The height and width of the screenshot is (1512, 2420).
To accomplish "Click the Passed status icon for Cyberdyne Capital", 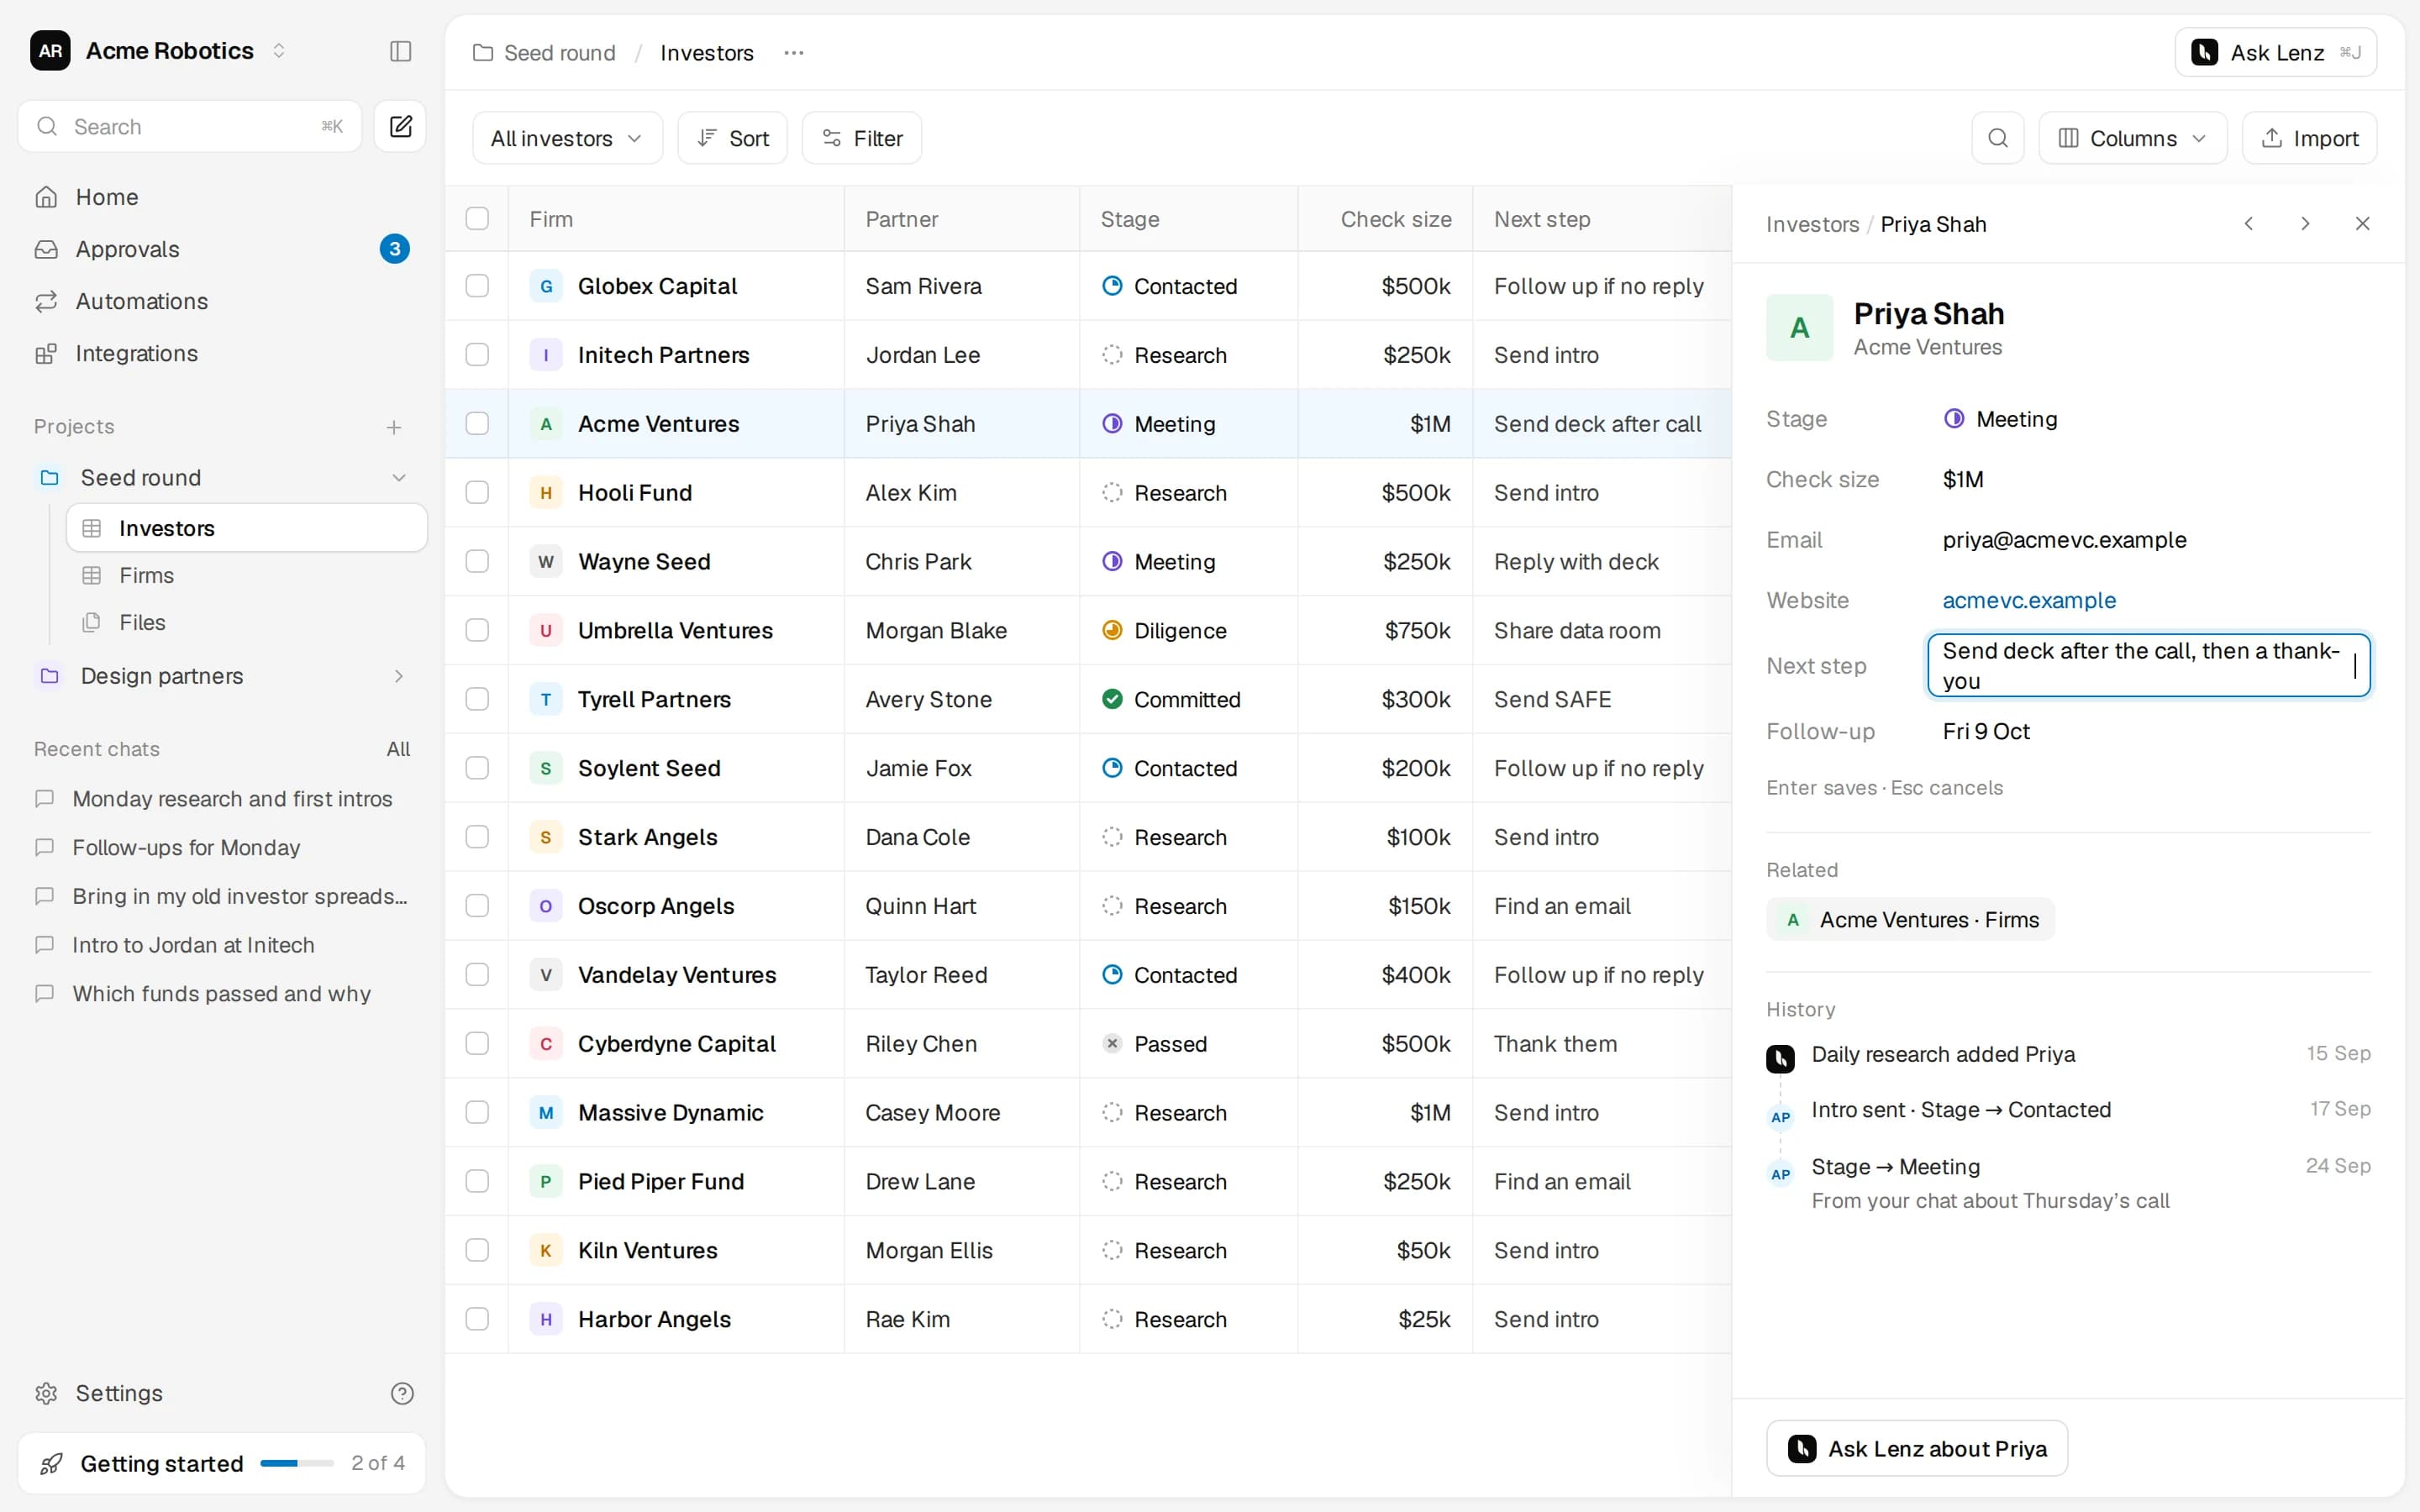I will (1112, 1043).
